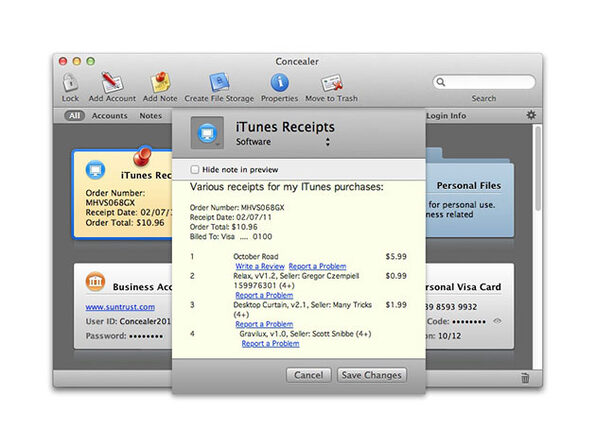The height and width of the screenshot is (447, 596).
Task: Click the Cancel button
Action: 308,375
